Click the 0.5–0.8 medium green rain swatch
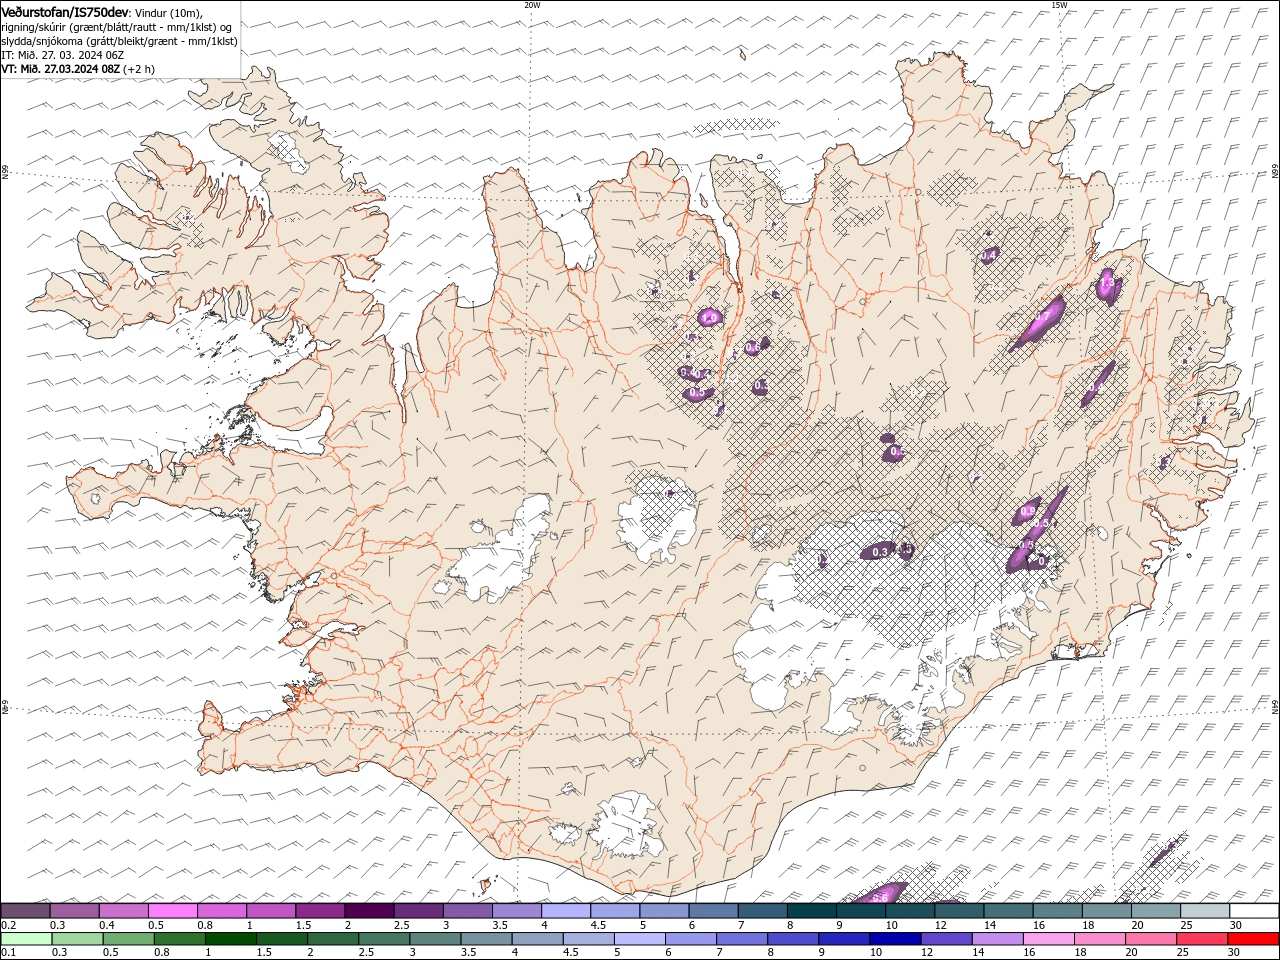The width and height of the screenshot is (1280, 960). 129,939
